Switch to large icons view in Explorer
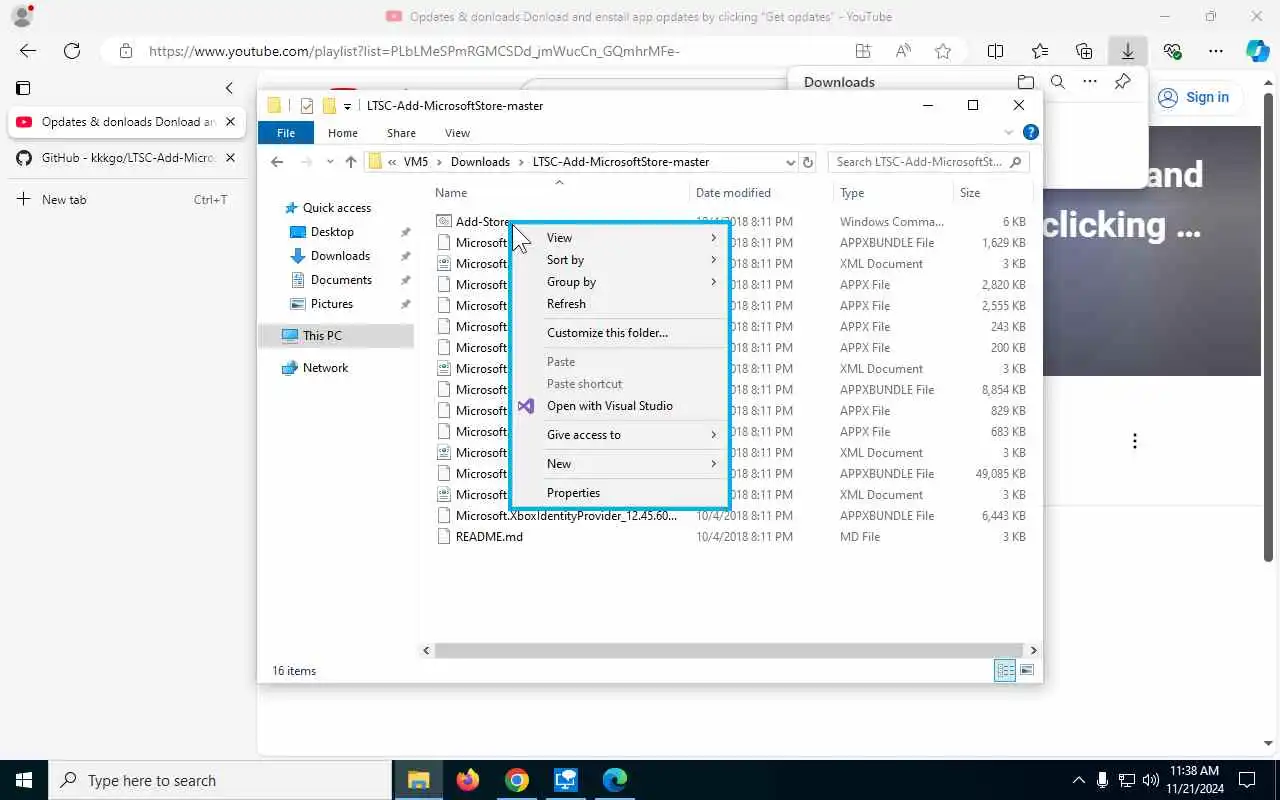The image size is (1280, 800). [1027, 671]
